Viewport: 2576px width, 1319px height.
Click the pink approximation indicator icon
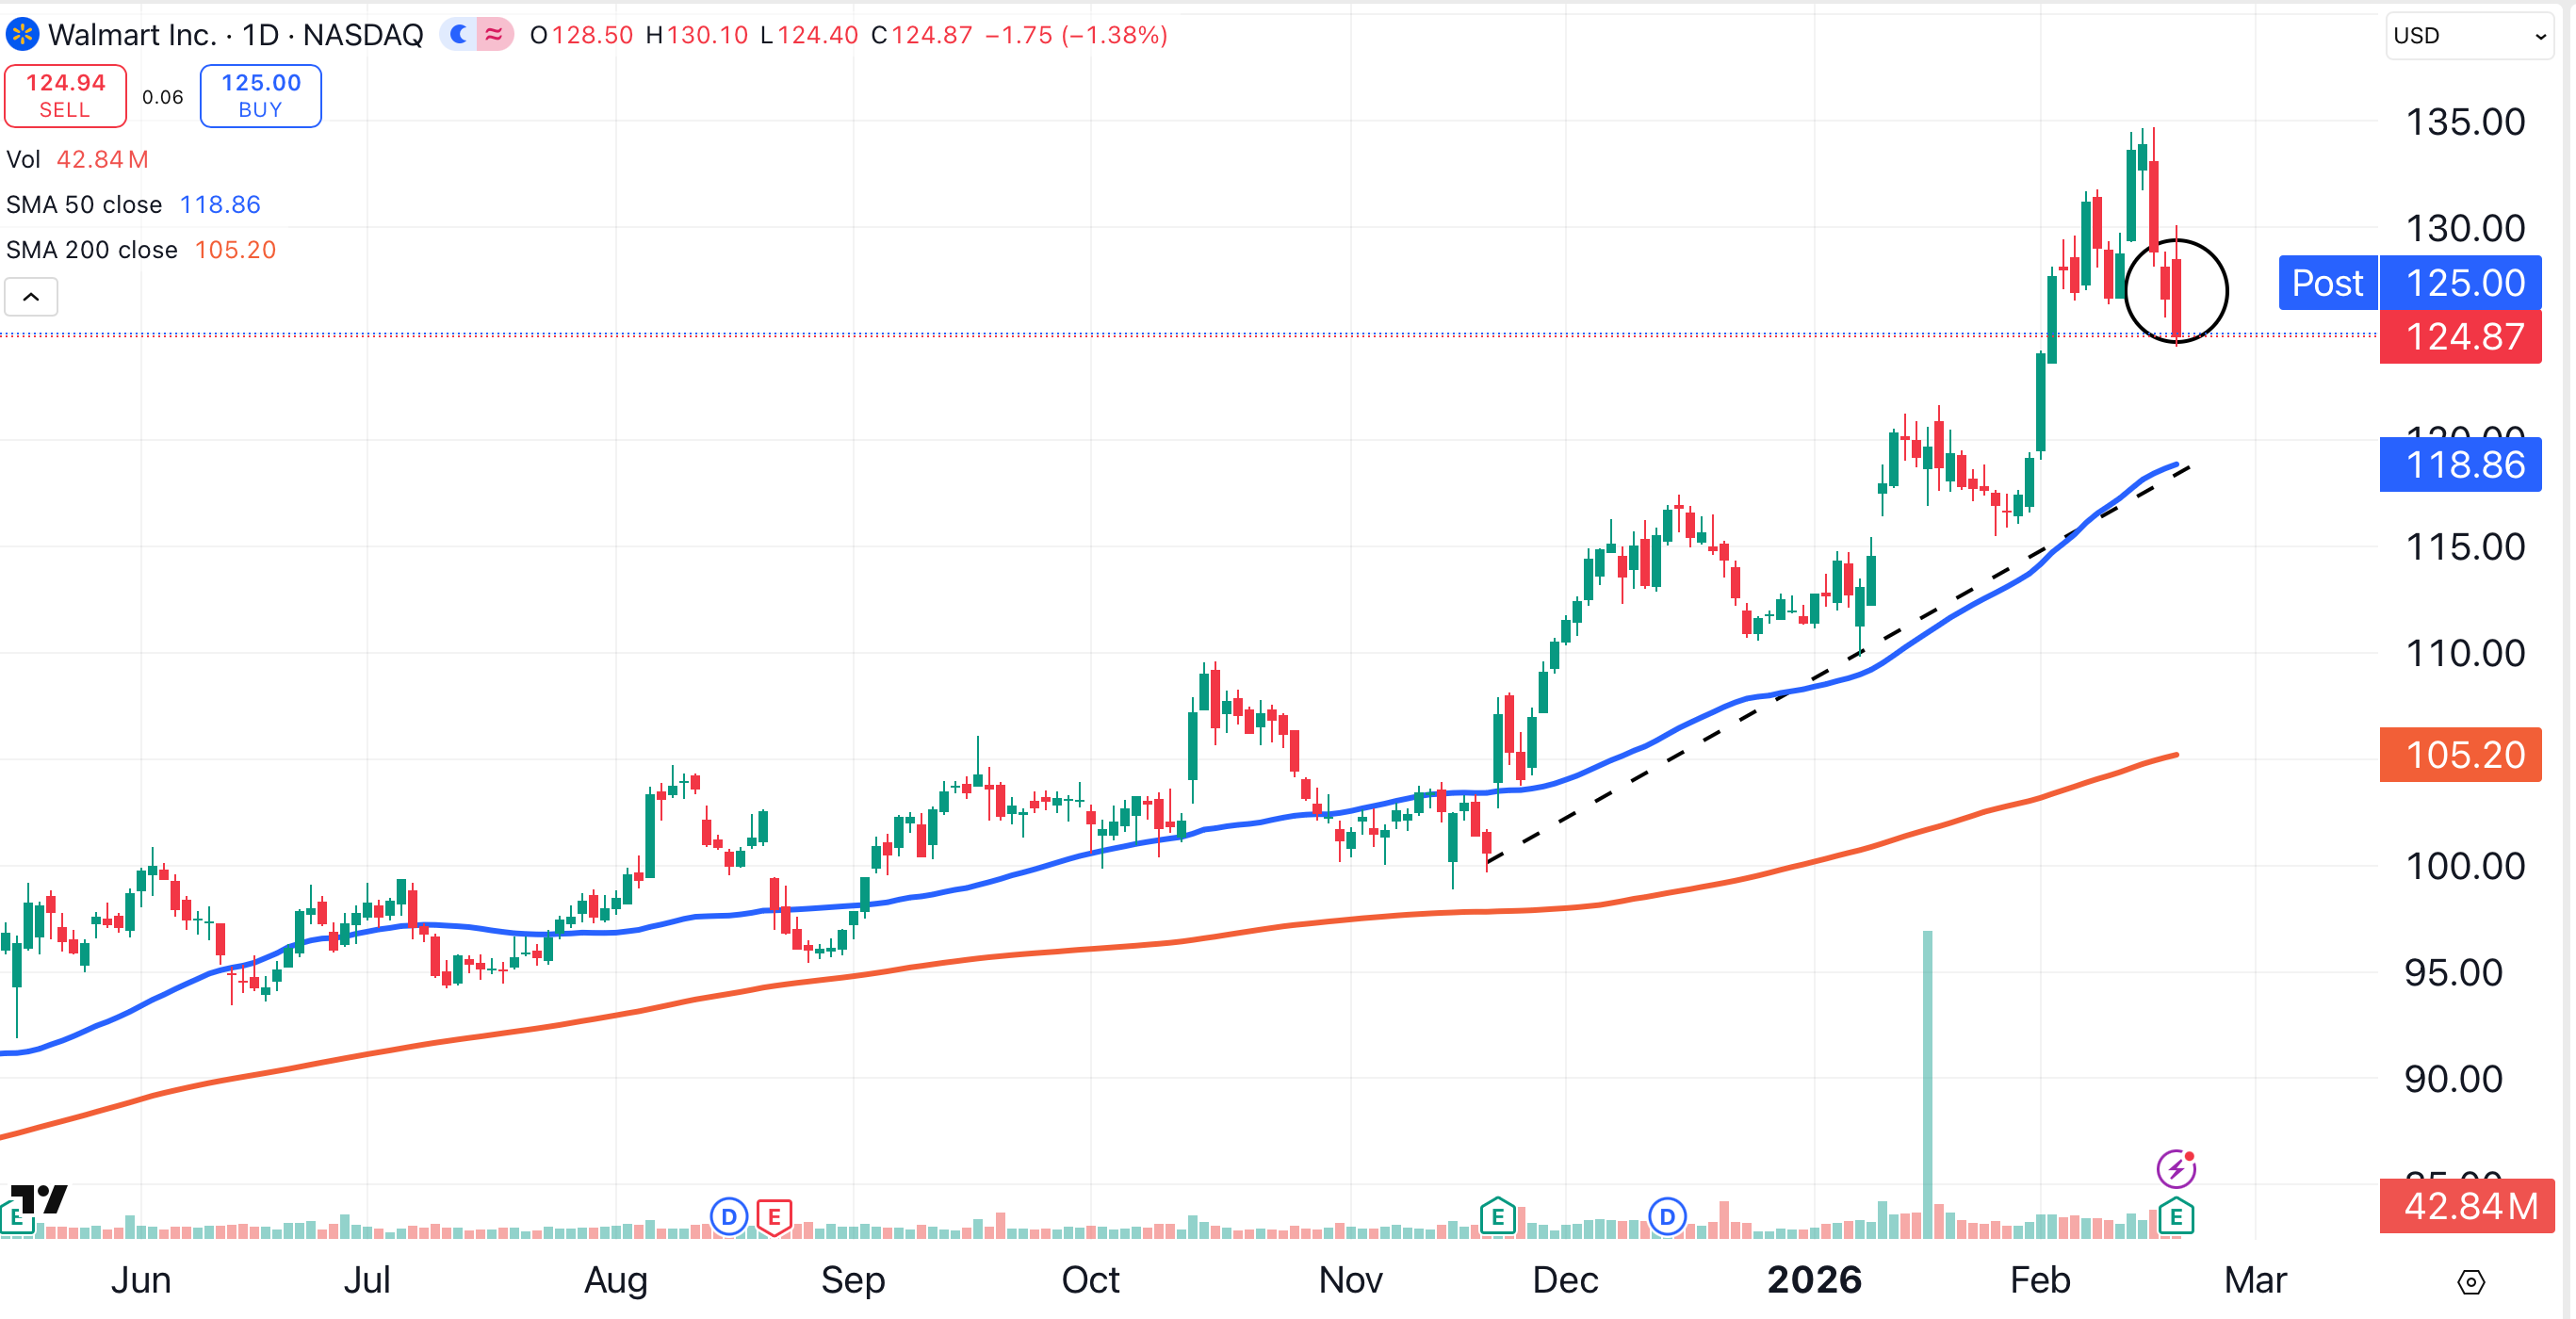click(494, 35)
